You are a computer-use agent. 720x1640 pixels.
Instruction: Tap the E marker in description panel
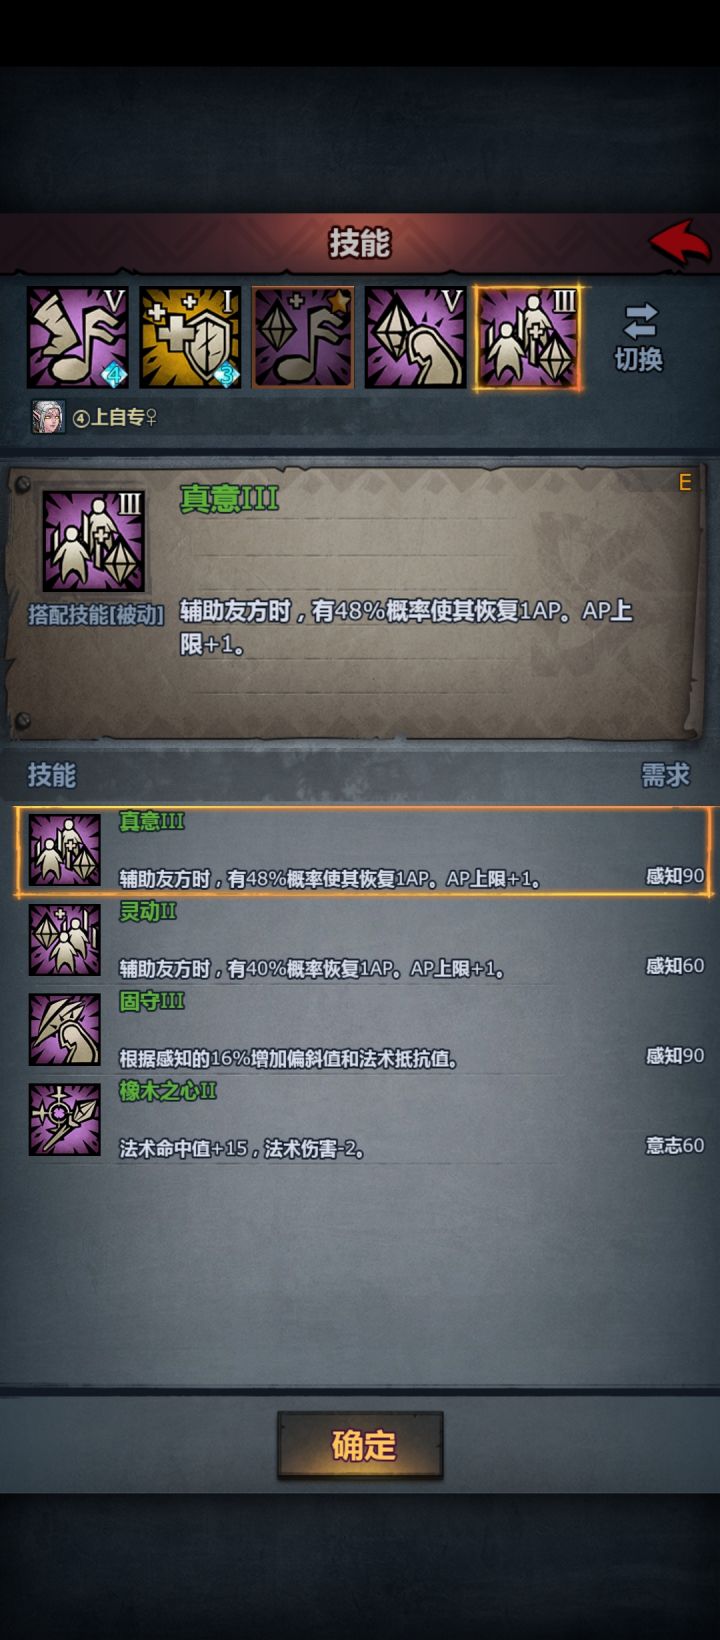(685, 483)
